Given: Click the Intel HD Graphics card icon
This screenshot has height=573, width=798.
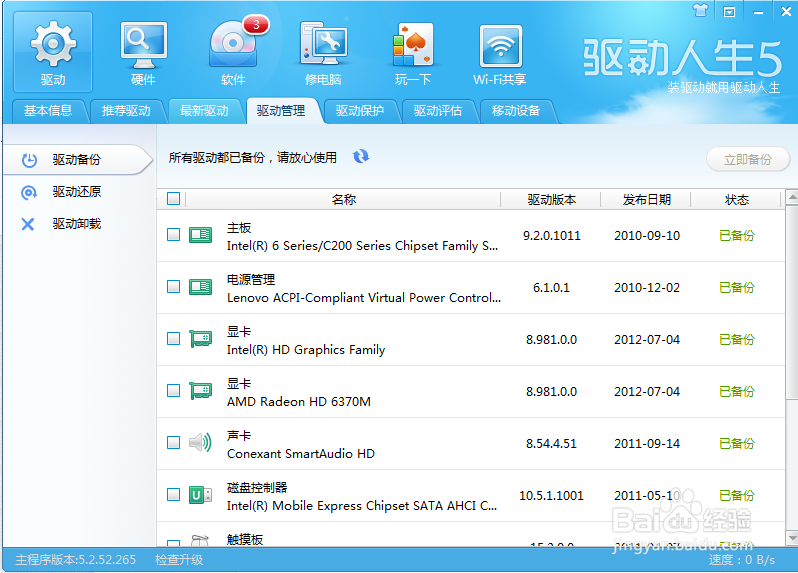Looking at the screenshot, I should (201, 339).
